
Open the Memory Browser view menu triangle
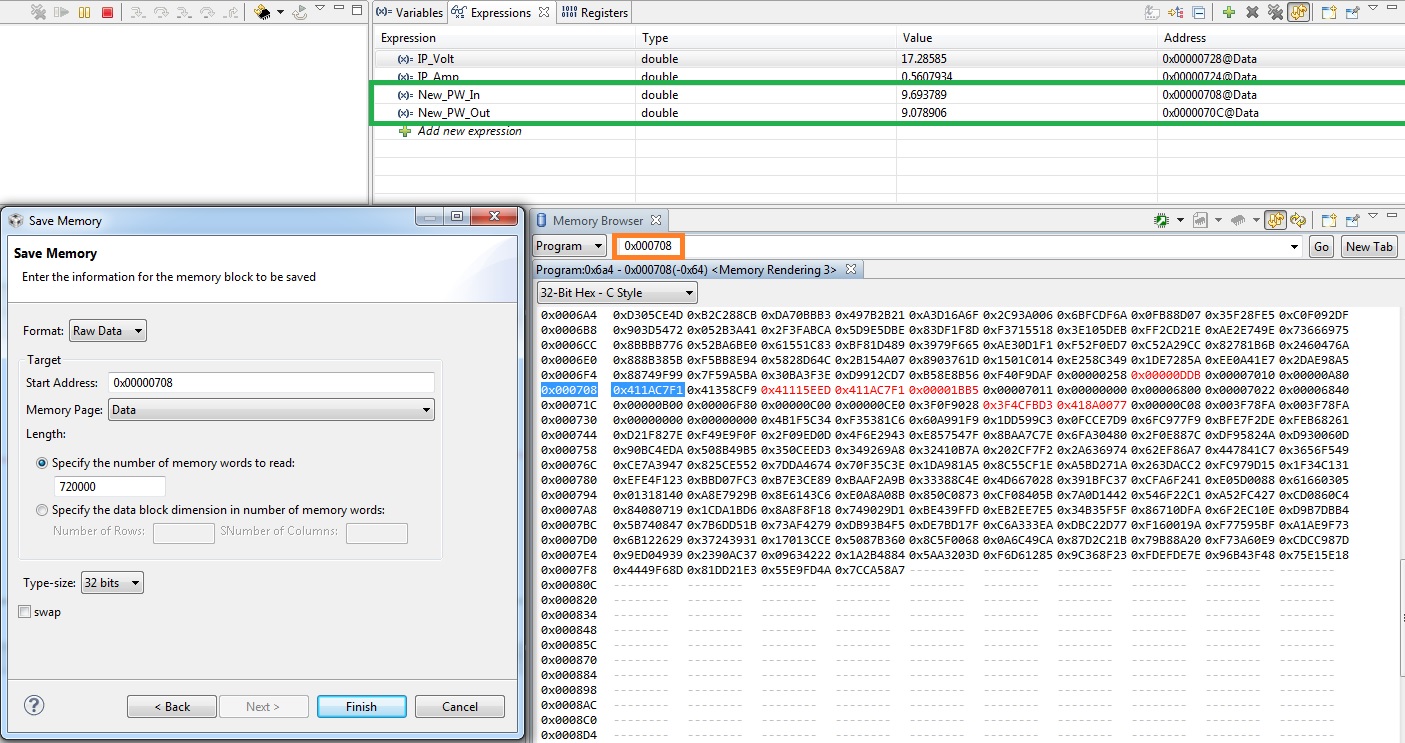tap(1372, 216)
